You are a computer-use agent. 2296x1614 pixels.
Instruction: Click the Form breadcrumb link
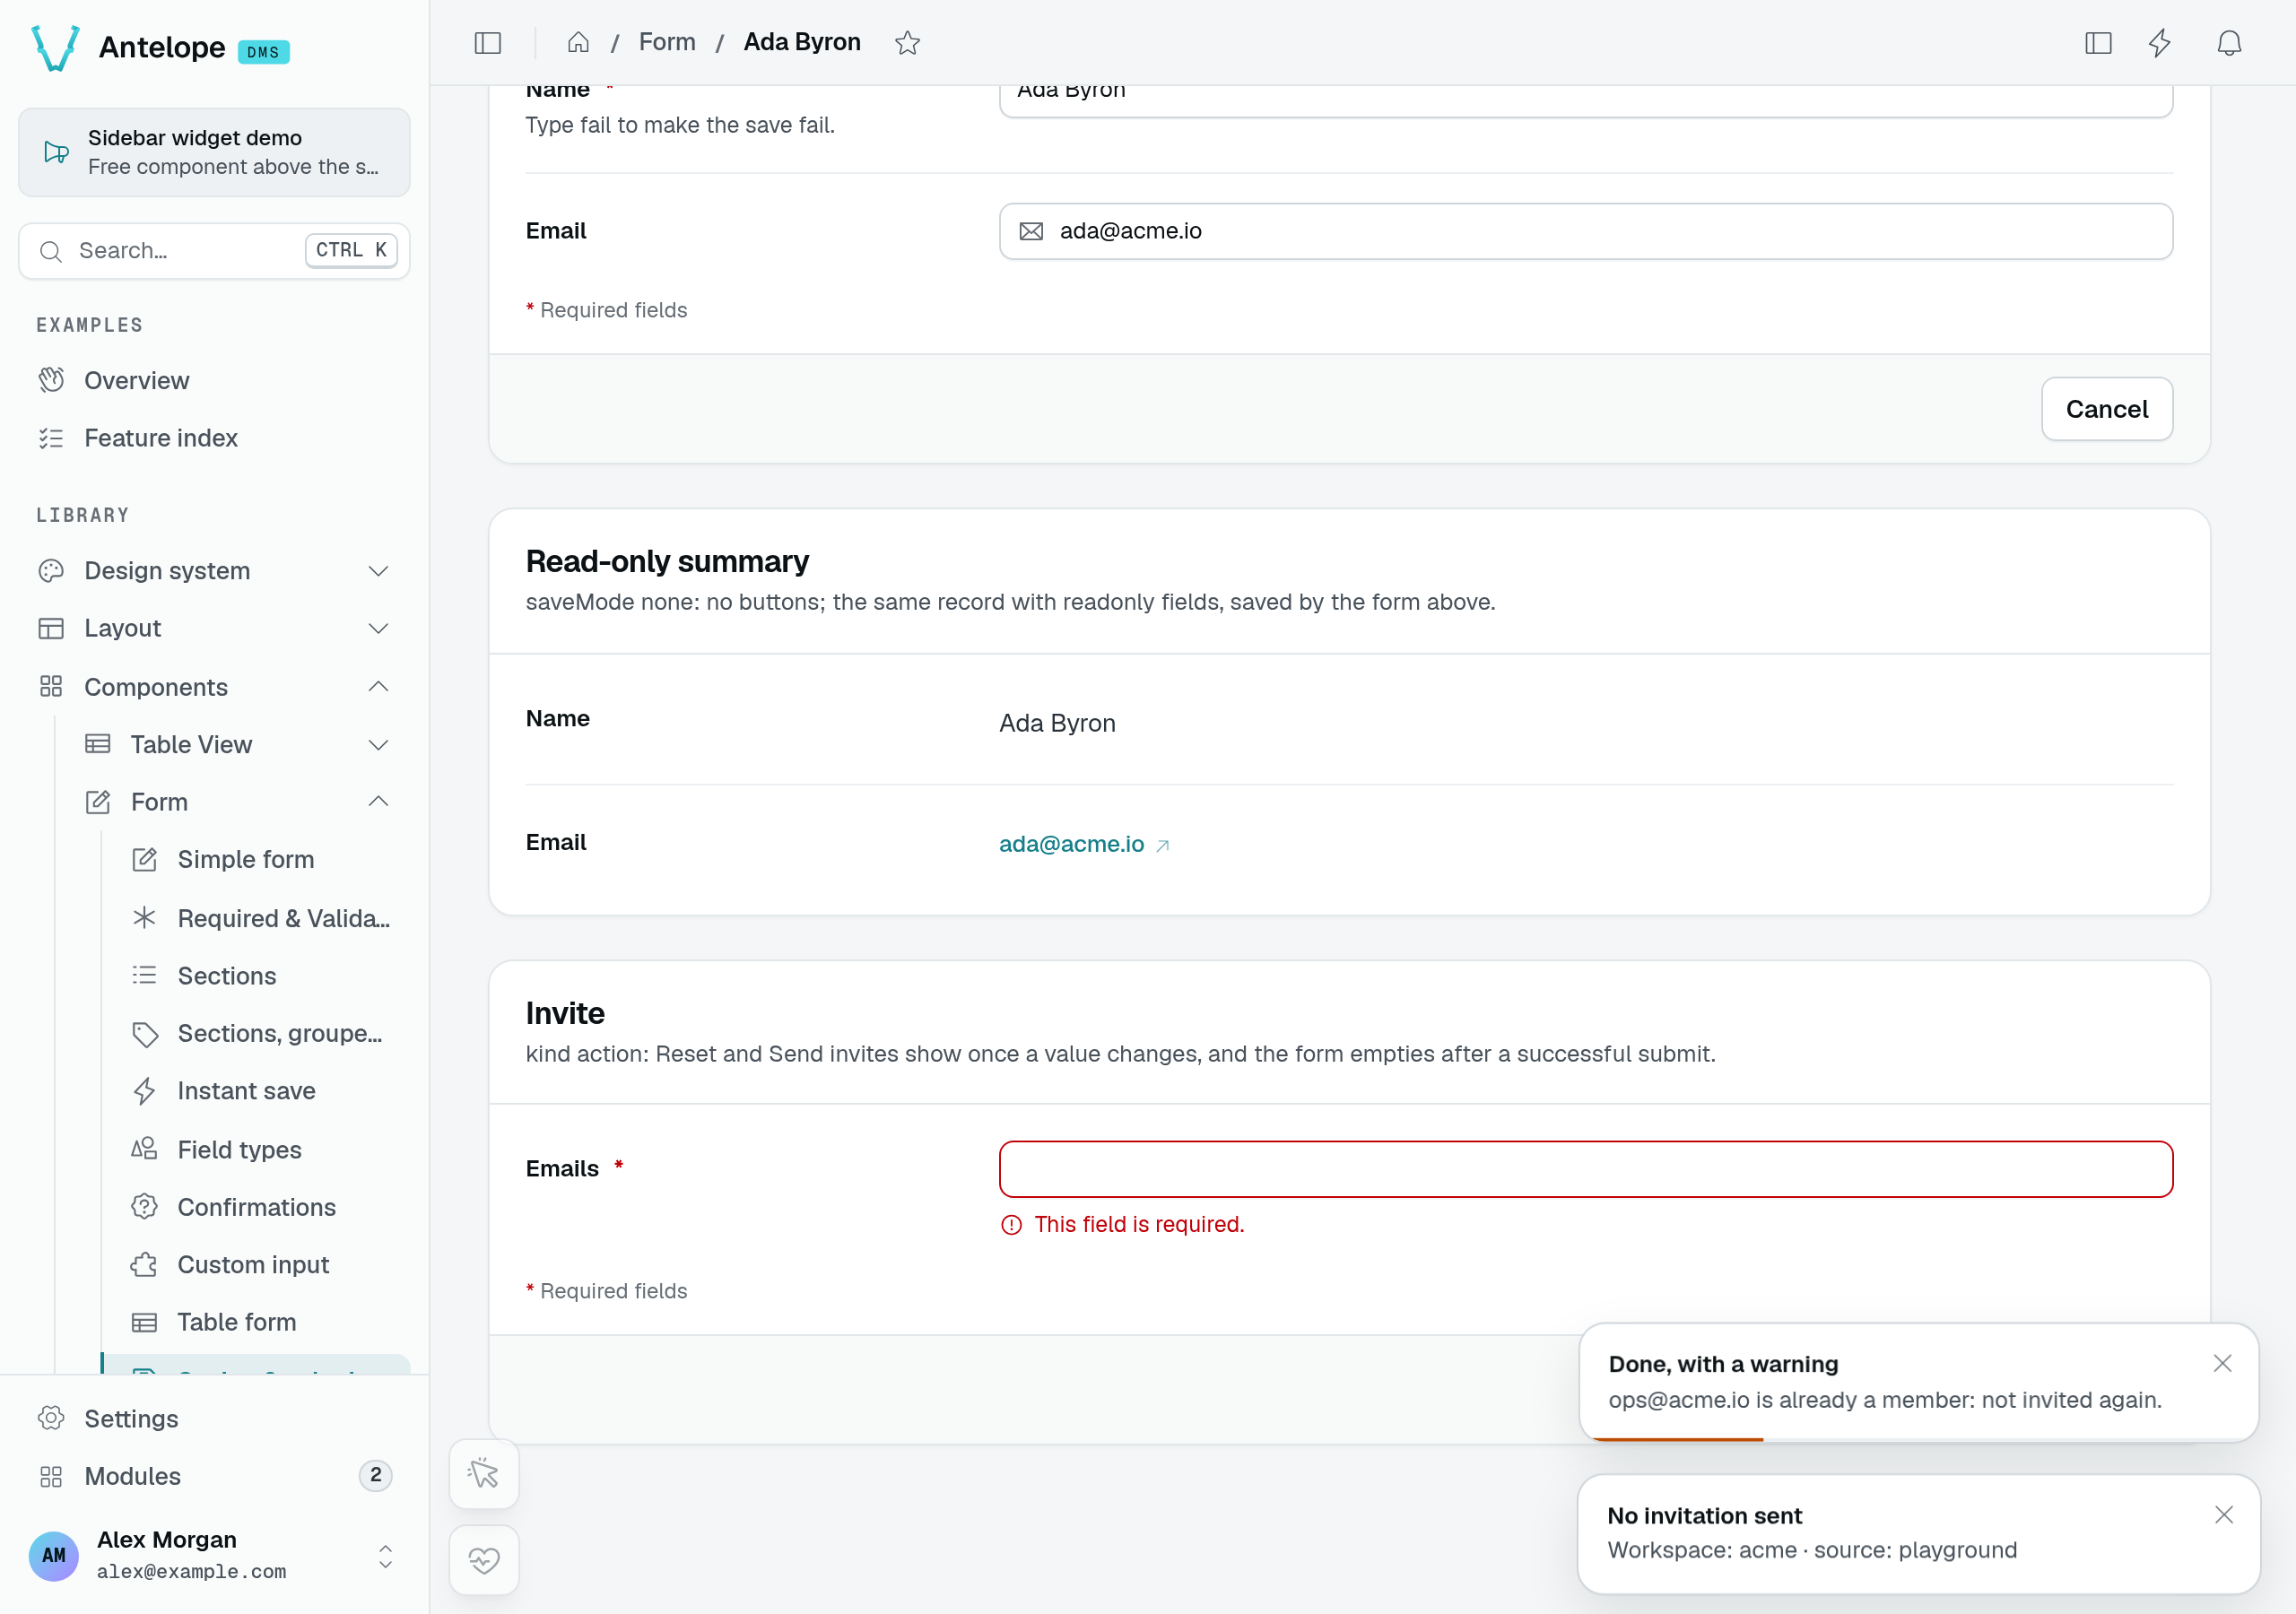[x=667, y=42]
